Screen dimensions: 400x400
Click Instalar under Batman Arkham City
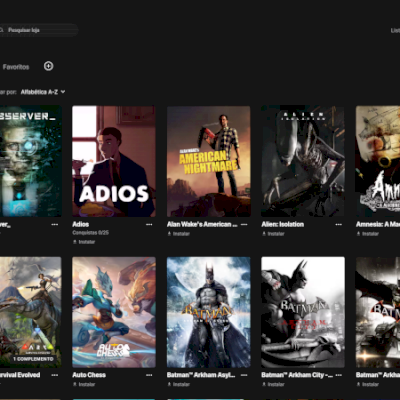click(273, 384)
